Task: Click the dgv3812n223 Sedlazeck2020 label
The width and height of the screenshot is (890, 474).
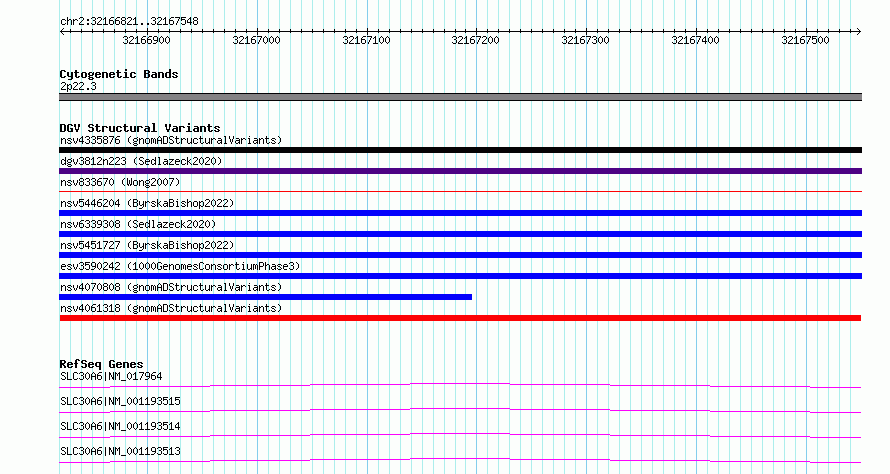Action: (x=141, y=161)
